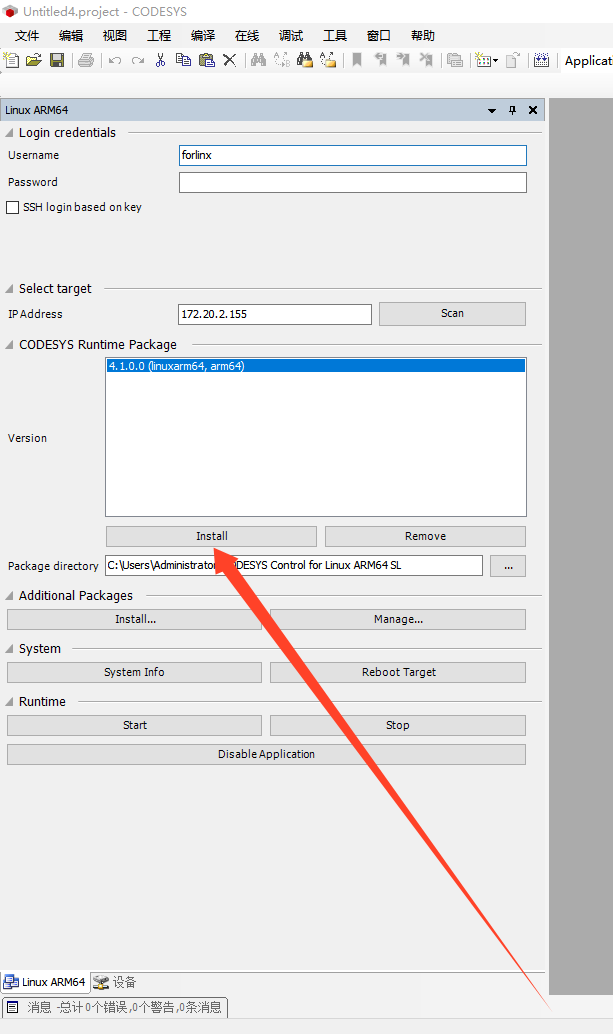This screenshot has width=613, height=1034.
Task: Open the 视图 menu
Action: (115, 36)
